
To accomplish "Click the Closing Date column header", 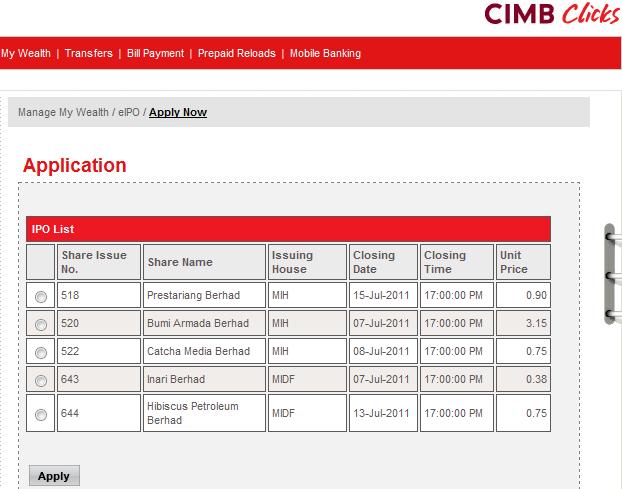I will click(383, 262).
